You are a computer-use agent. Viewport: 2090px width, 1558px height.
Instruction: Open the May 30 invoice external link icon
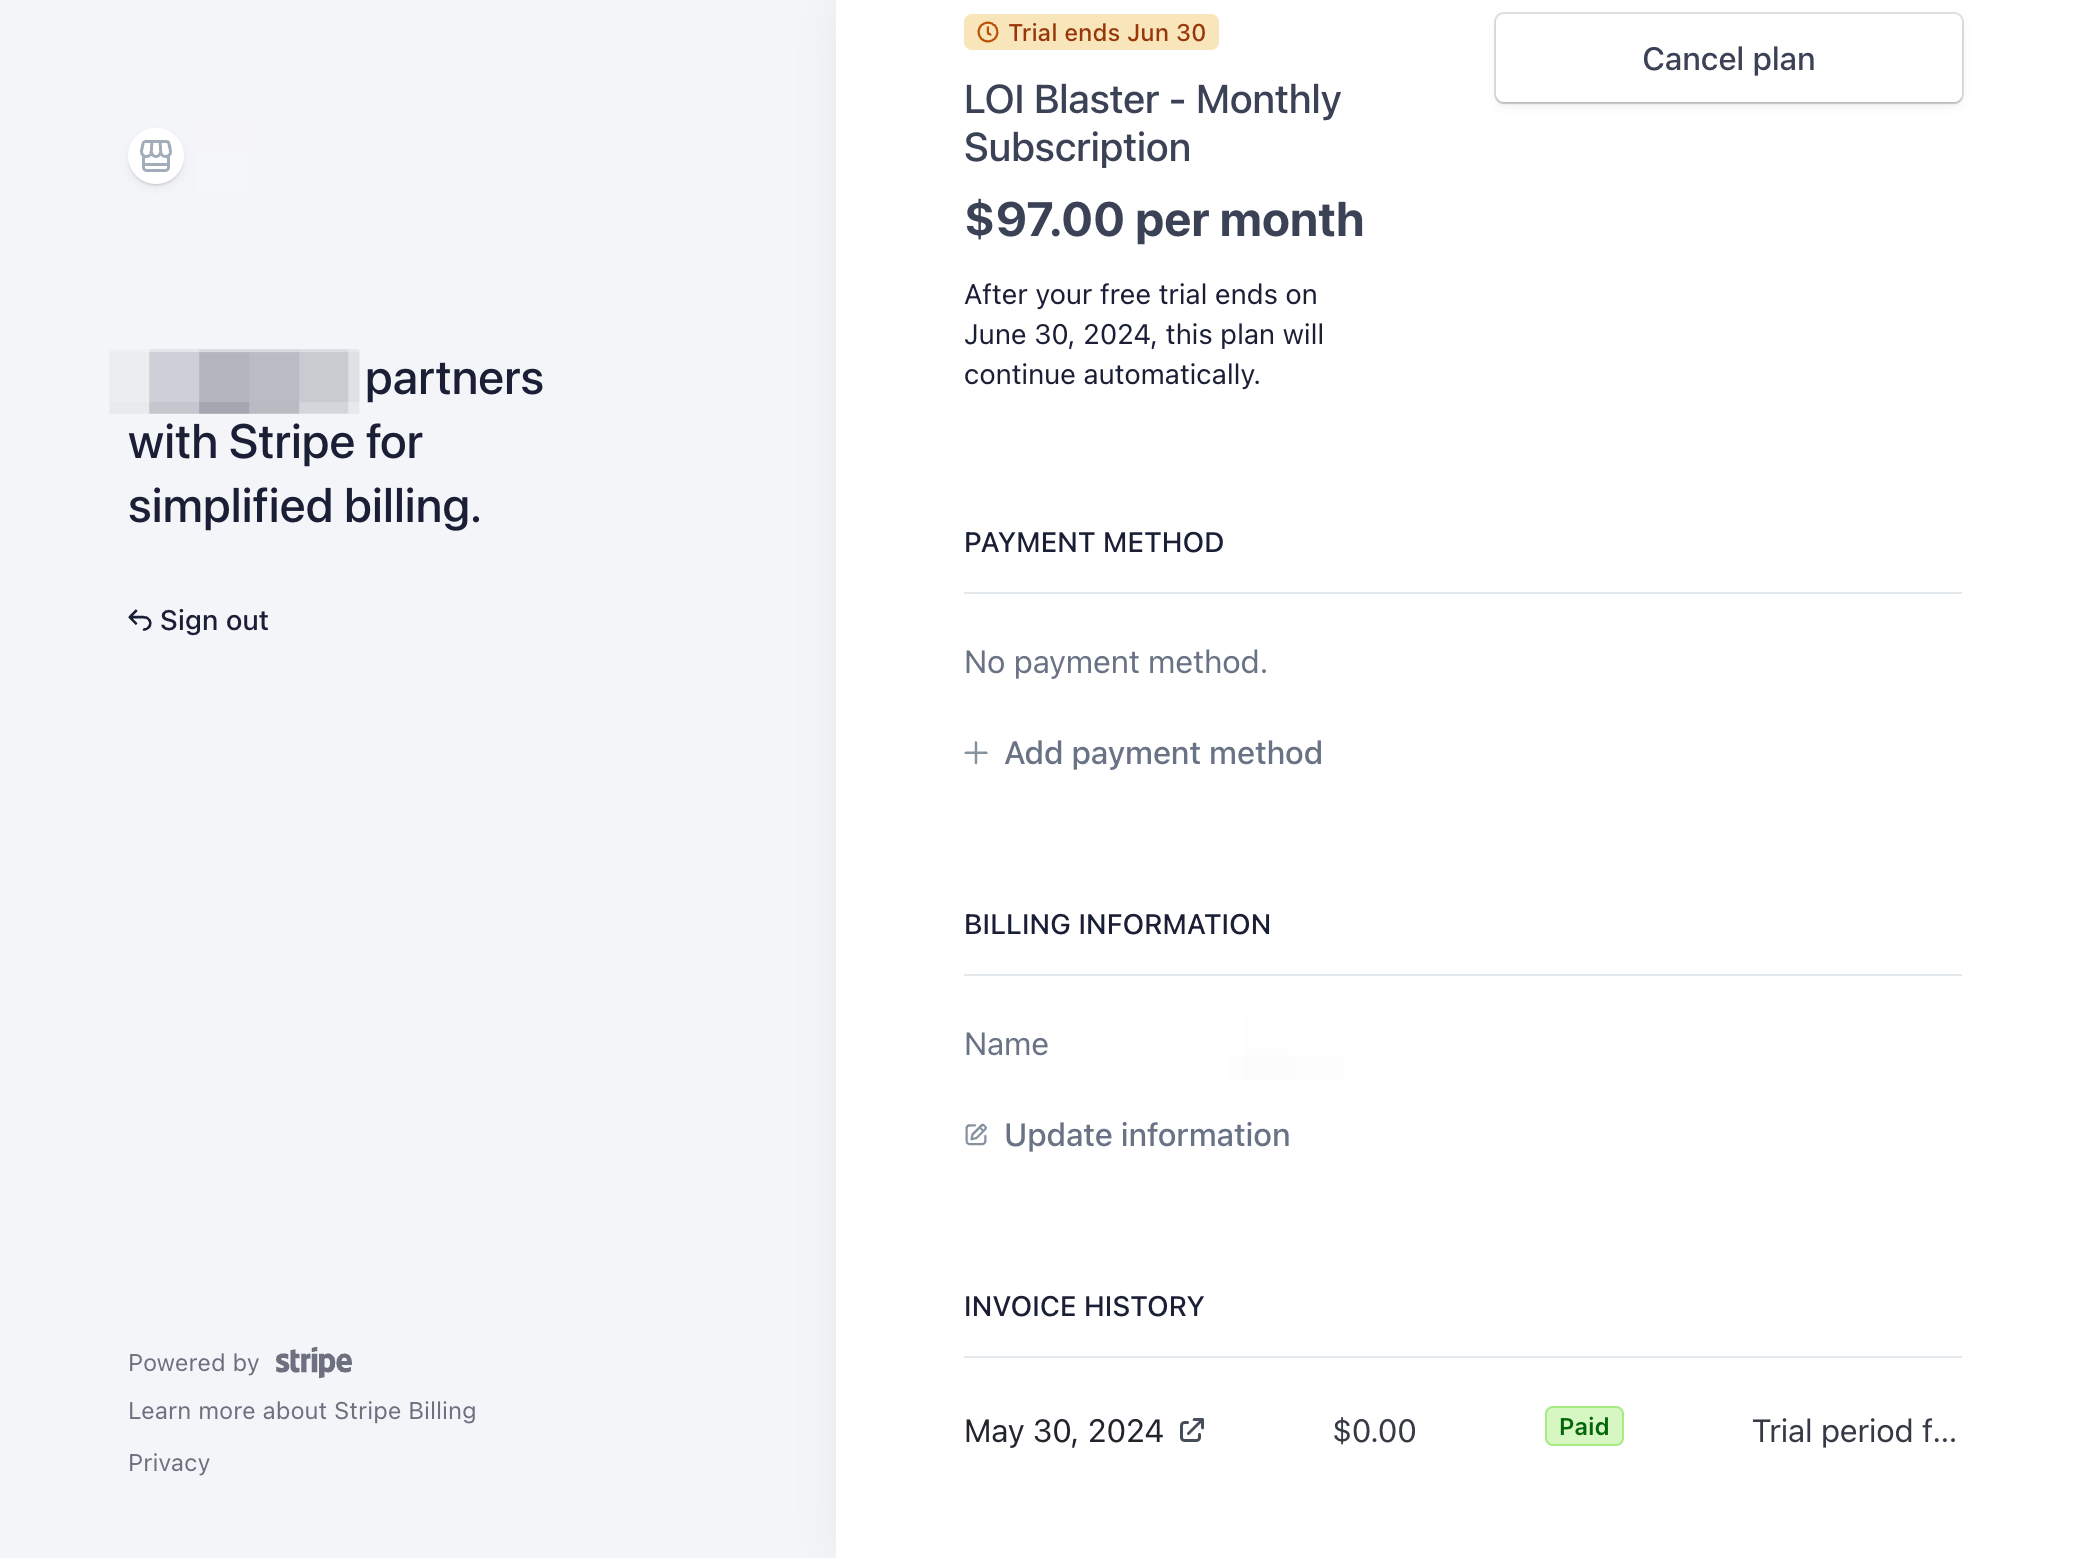1192,1431
